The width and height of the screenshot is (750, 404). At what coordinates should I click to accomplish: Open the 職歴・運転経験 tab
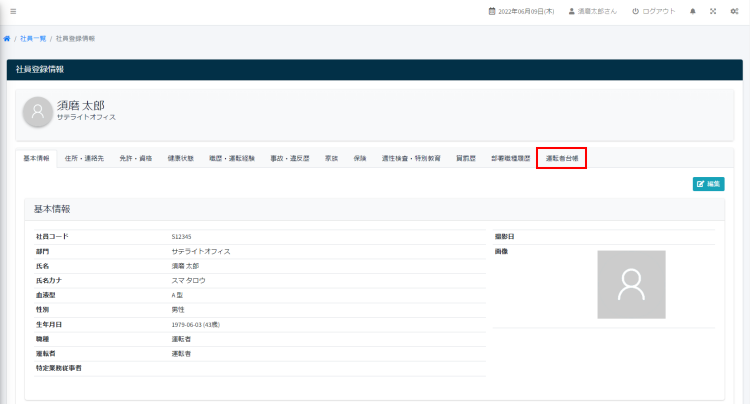click(x=232, y=158)
